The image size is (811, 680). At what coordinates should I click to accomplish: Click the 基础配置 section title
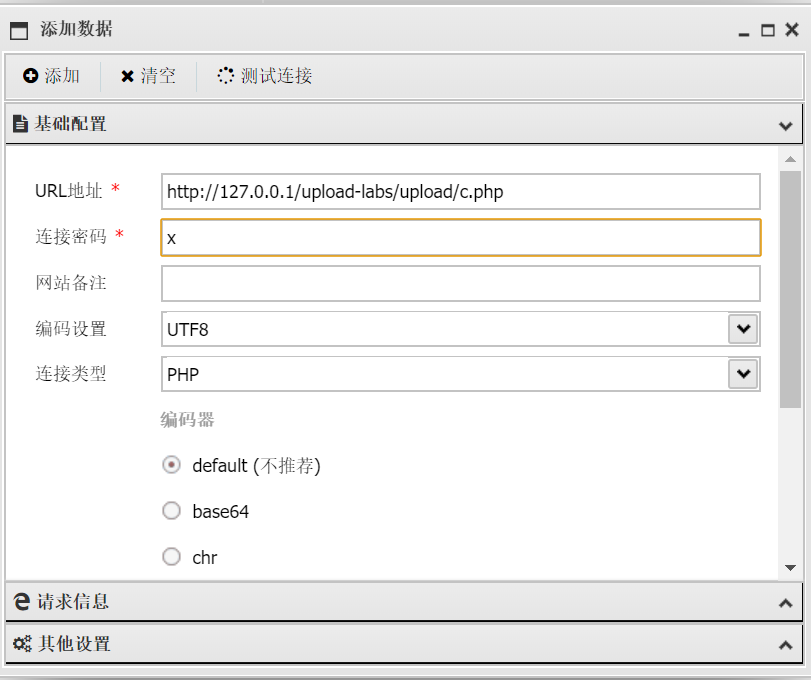[70, 124]
